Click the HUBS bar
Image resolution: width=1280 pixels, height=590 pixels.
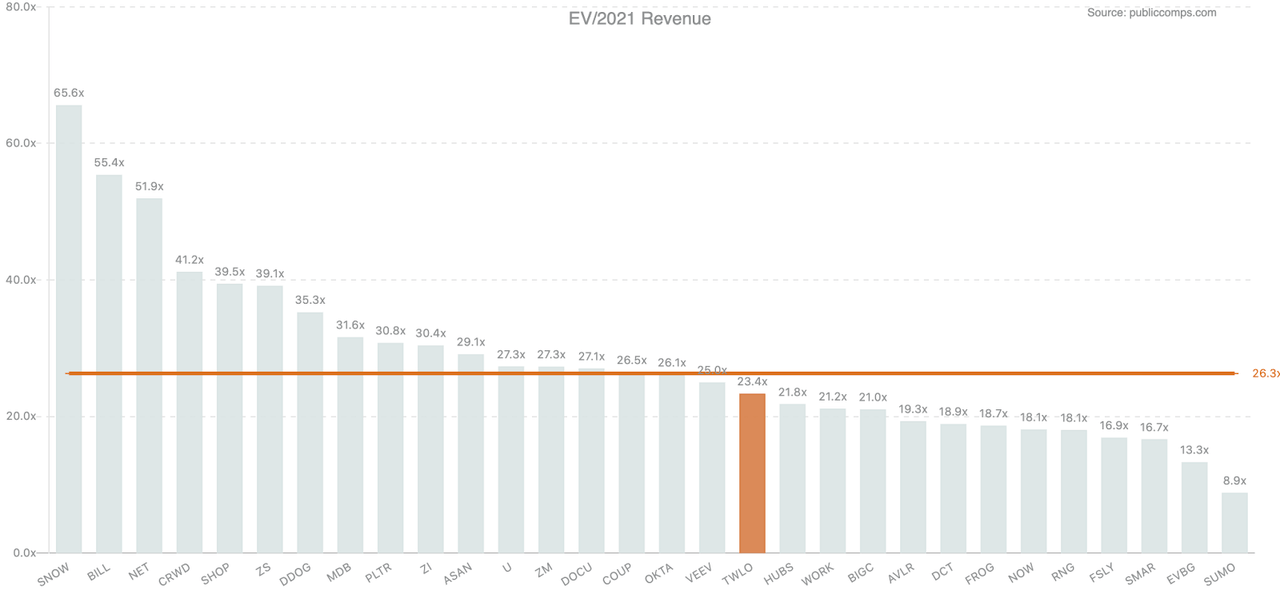[x=792, y=478]
